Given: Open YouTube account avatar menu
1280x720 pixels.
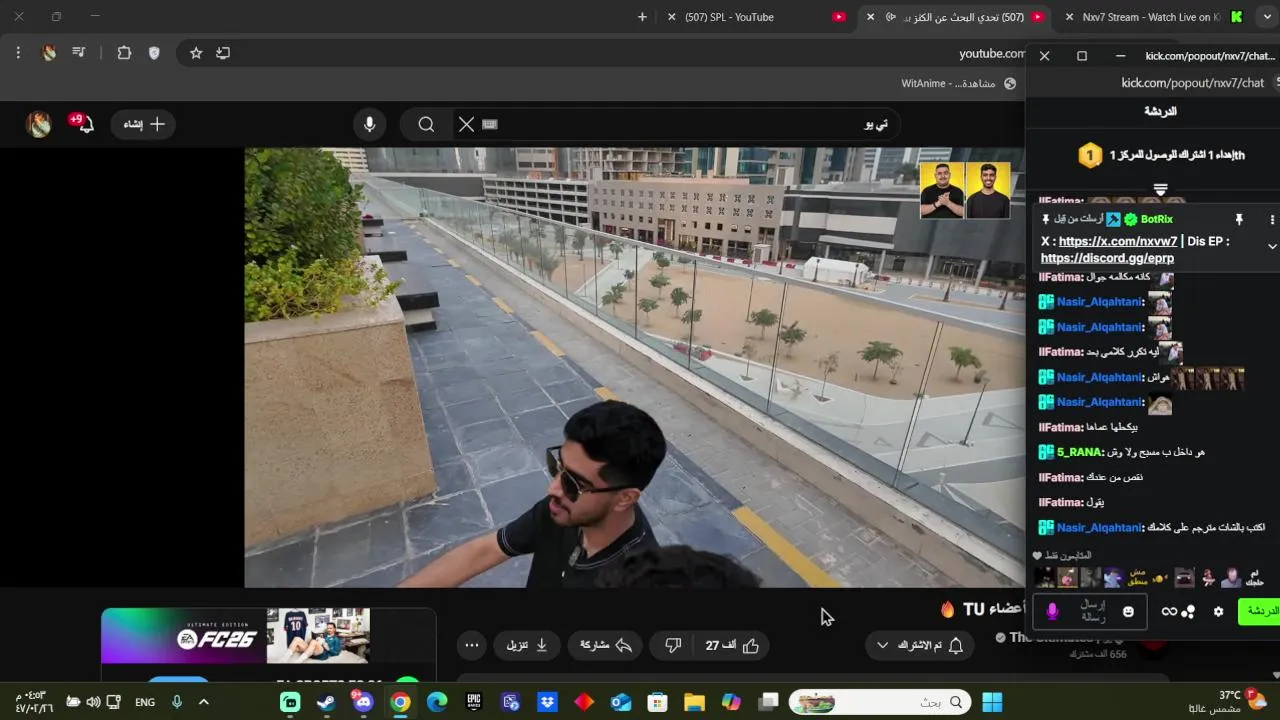Looking at the screenshot, I should (39, 124).
